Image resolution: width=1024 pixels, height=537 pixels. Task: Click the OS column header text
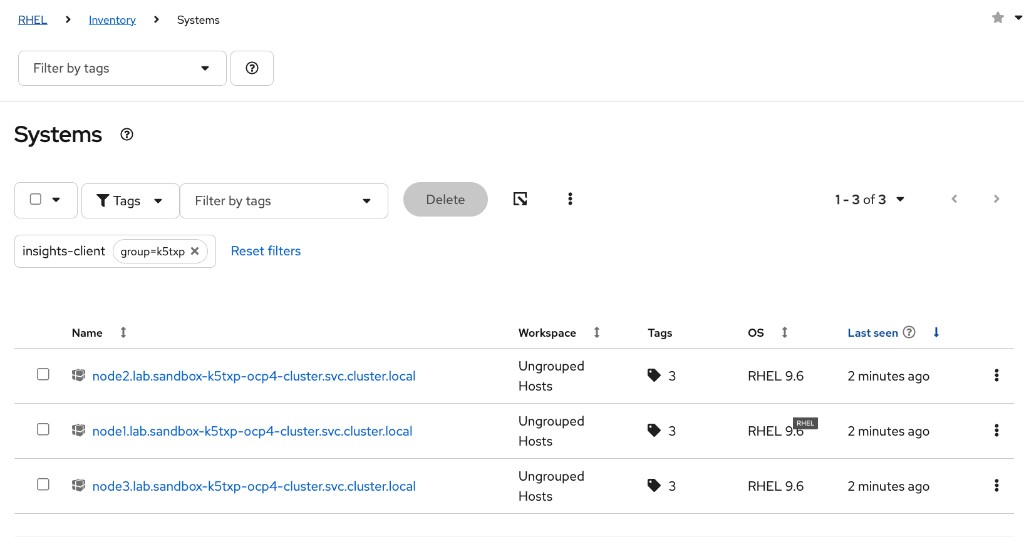[756, 333]
